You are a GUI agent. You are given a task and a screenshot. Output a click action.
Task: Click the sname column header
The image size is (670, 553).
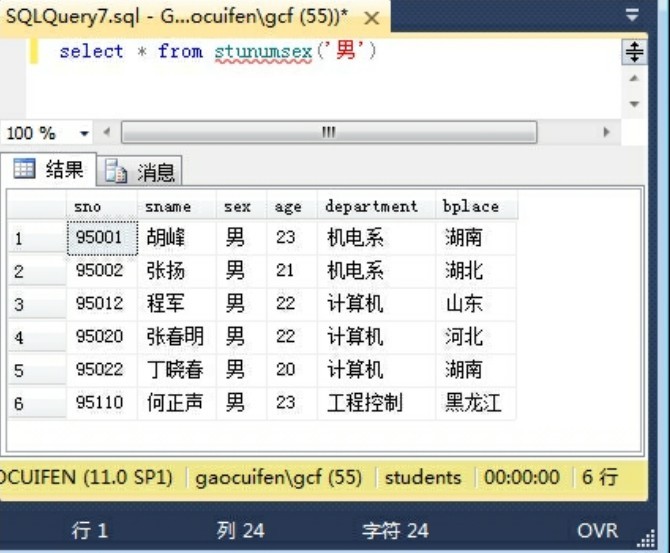coord(176,206)
